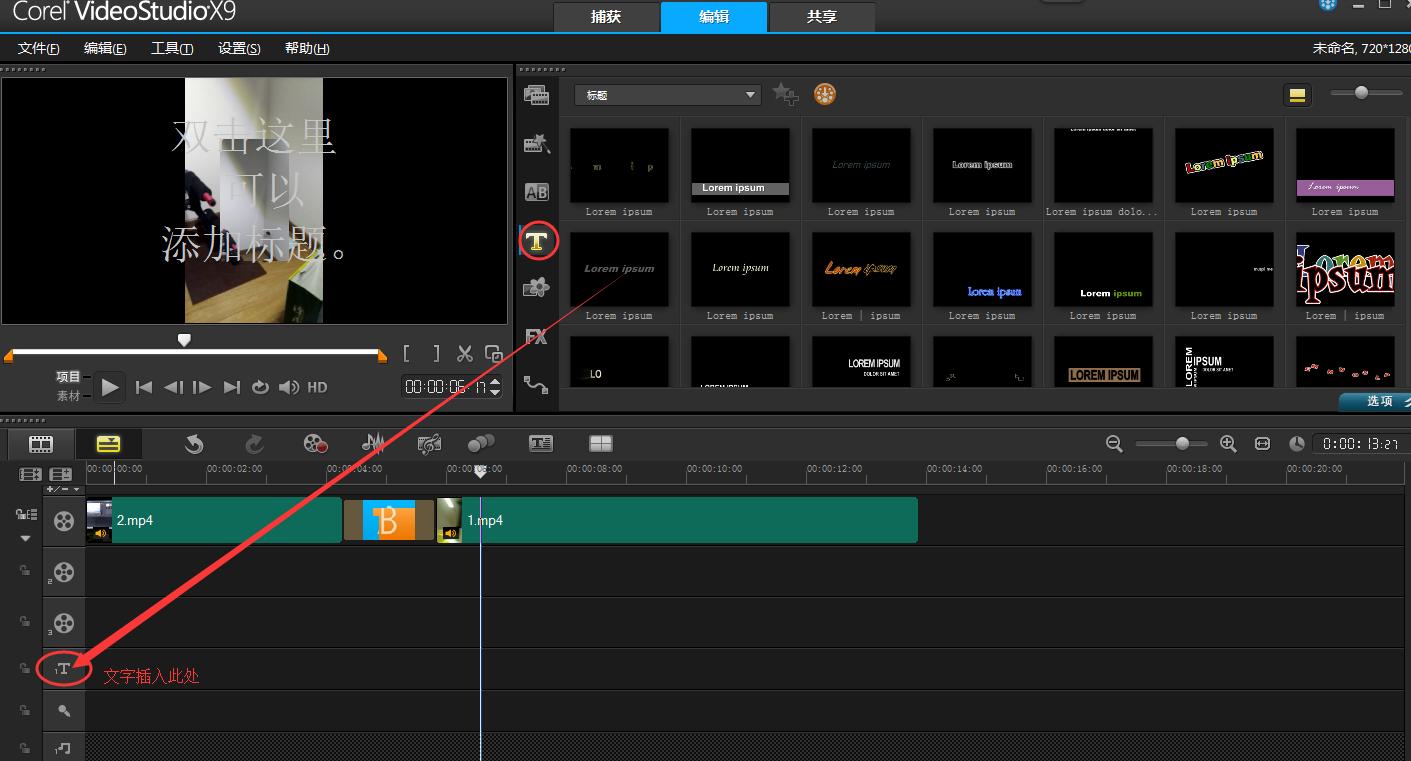Fit project in timeline window
The width and height of the screenshot is (1411, 761).
1263,443
